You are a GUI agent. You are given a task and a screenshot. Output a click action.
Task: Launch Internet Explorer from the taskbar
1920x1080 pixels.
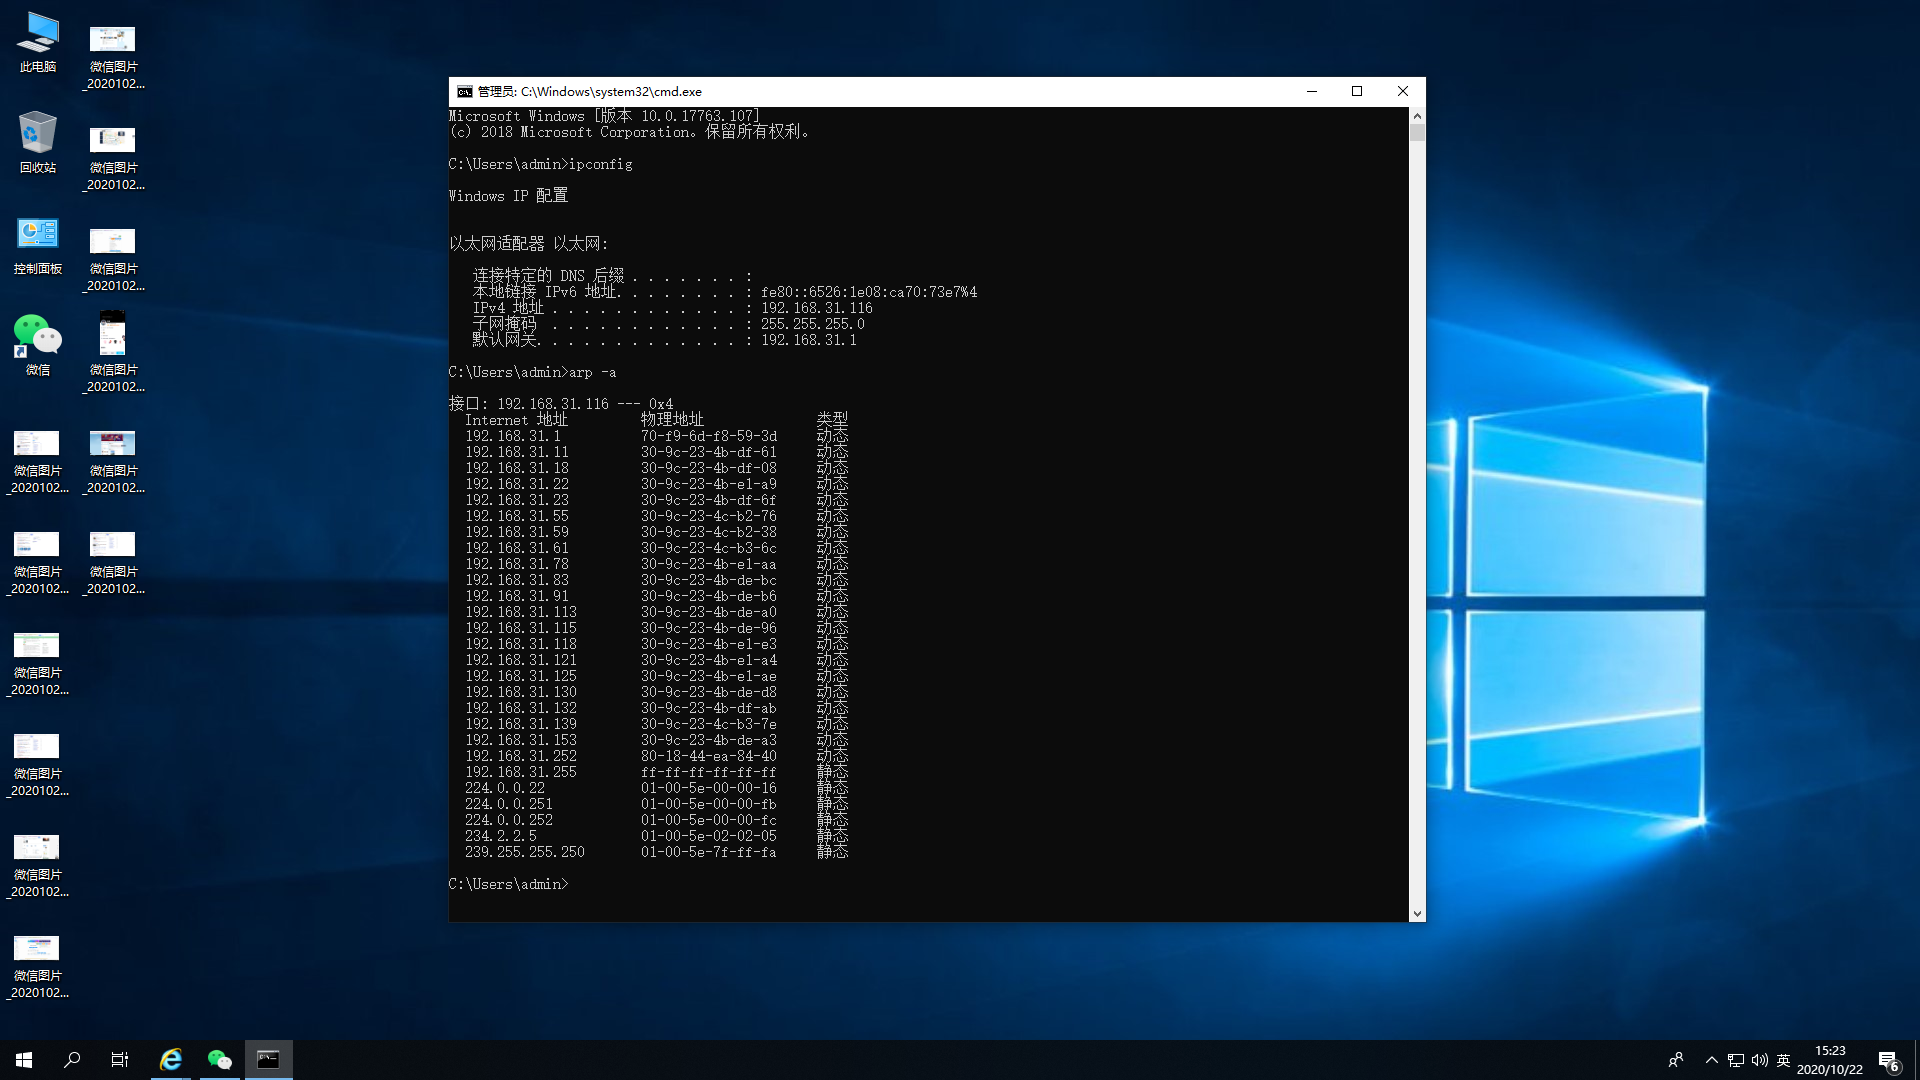tap(171, 1060)
